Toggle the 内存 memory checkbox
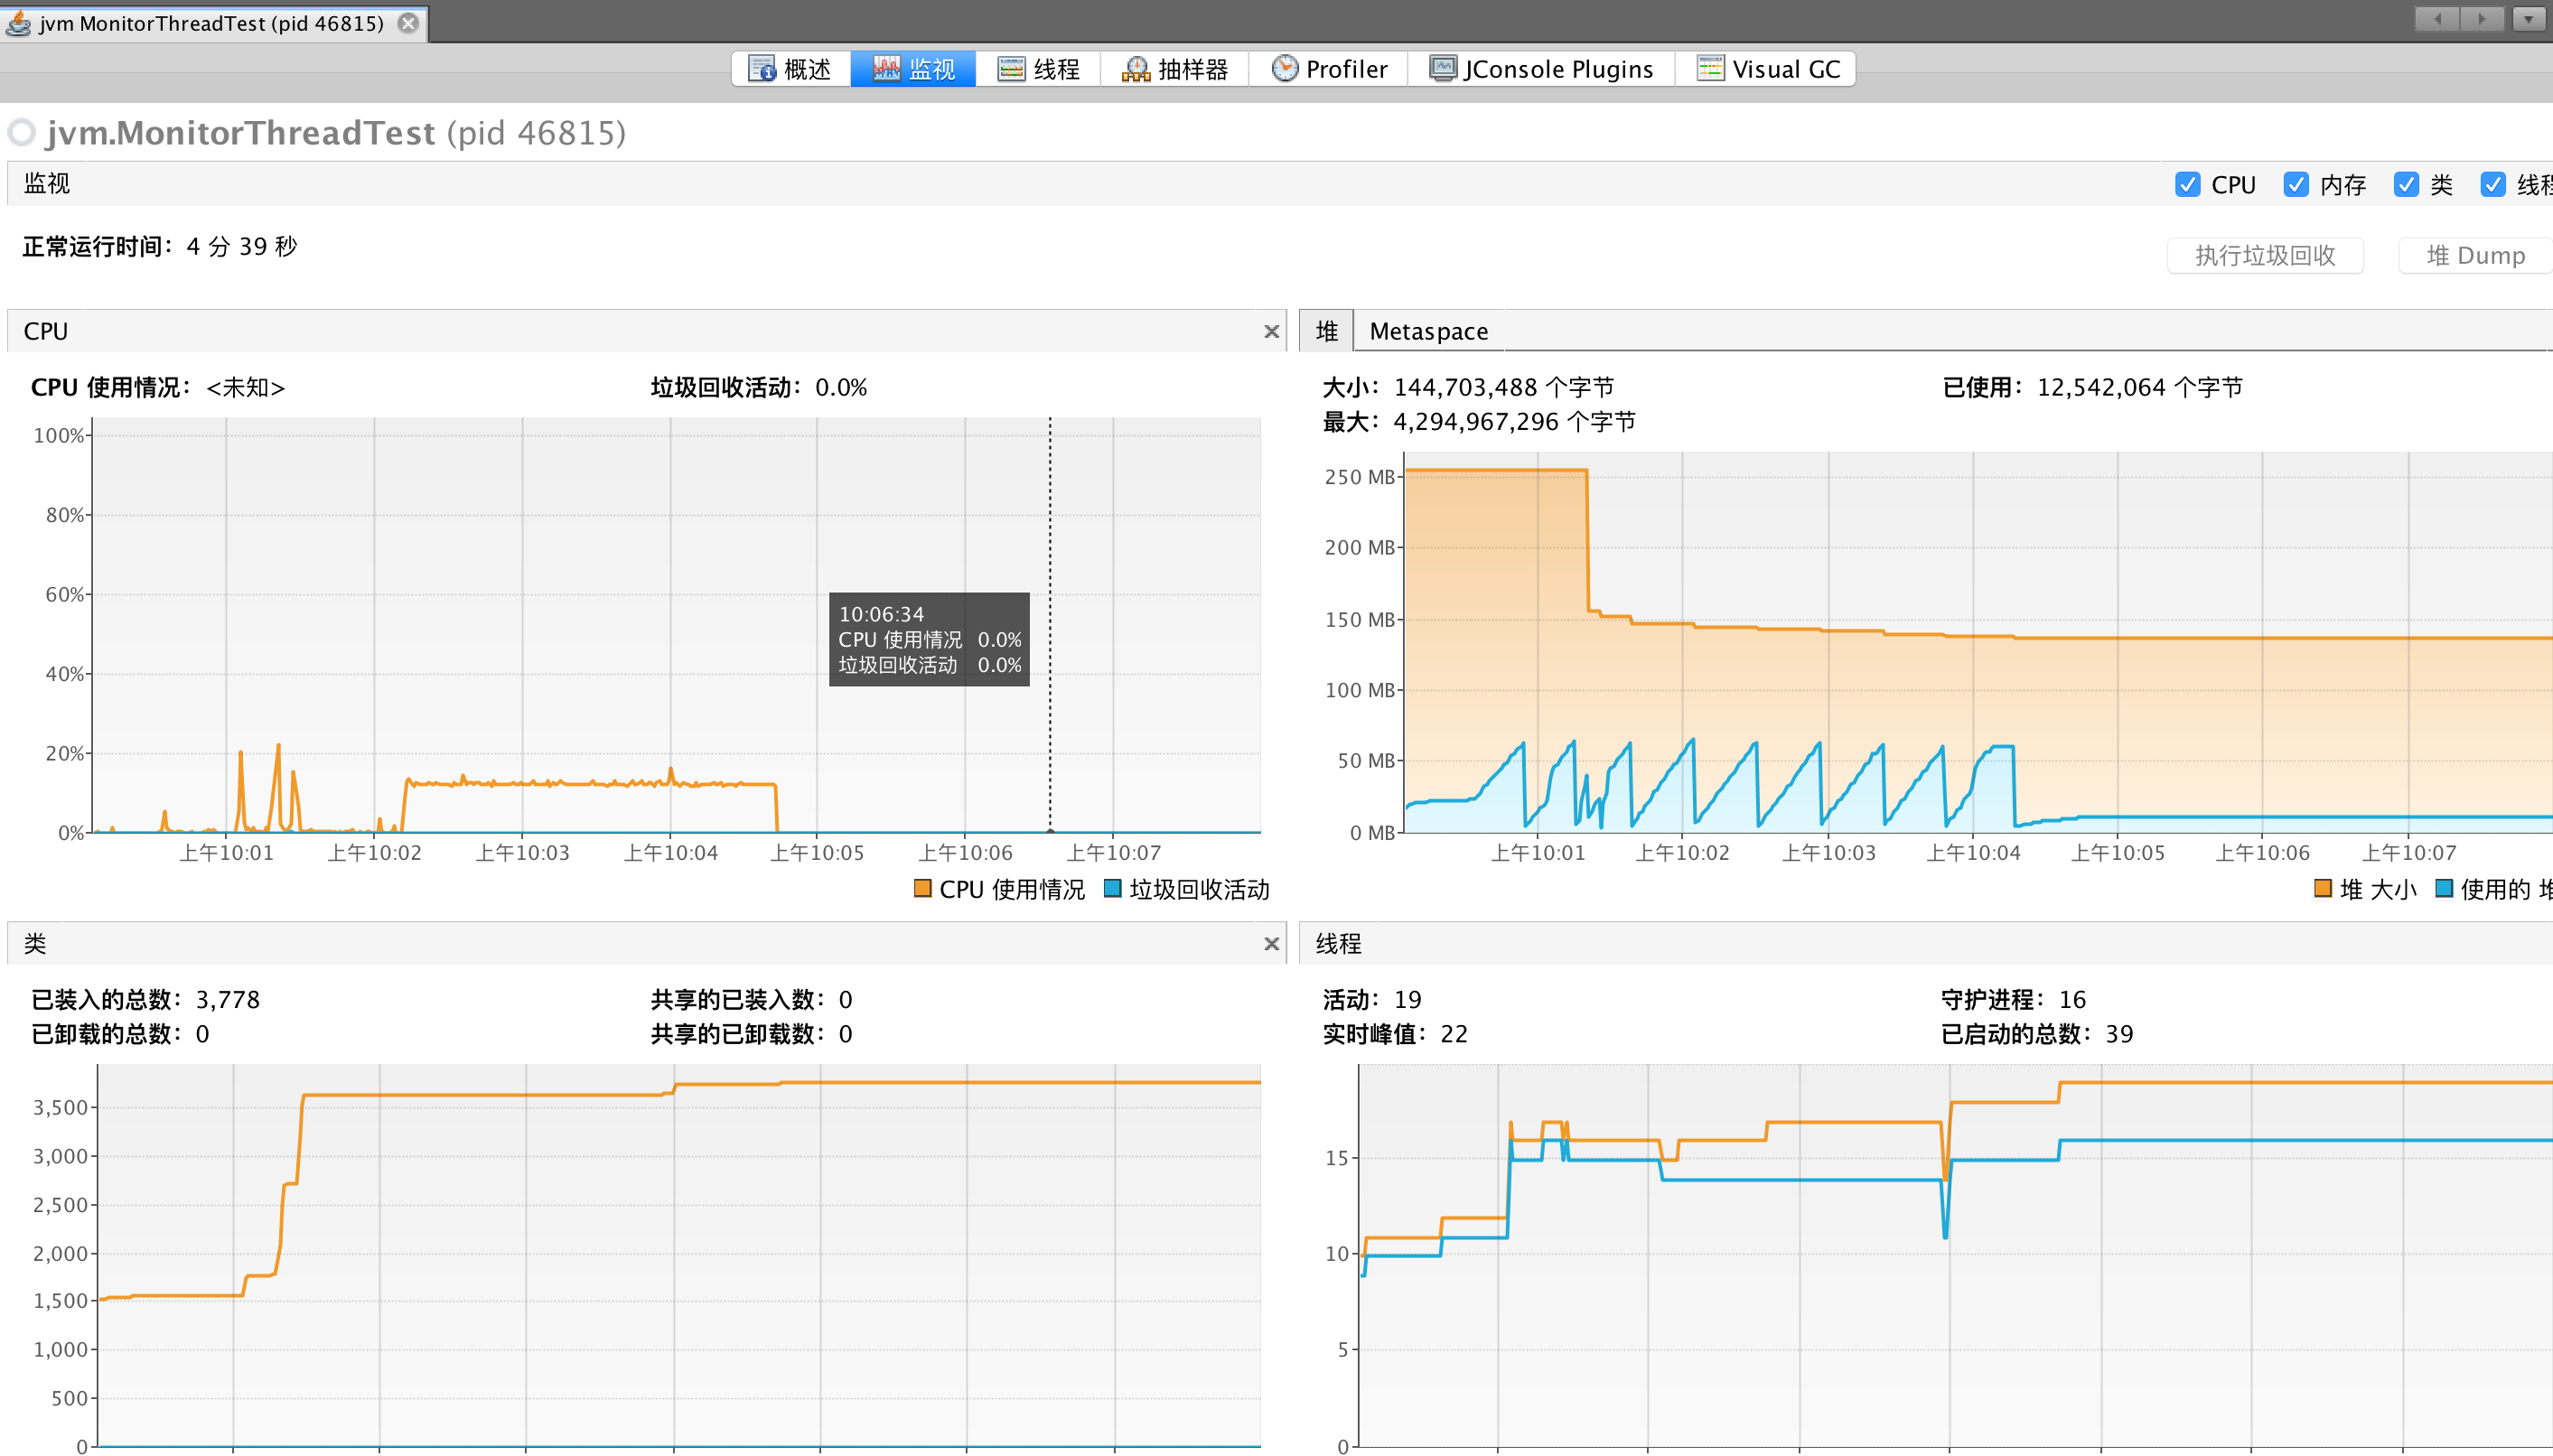Viewport: 2553px width, 1456px height. click(2296, 184)
